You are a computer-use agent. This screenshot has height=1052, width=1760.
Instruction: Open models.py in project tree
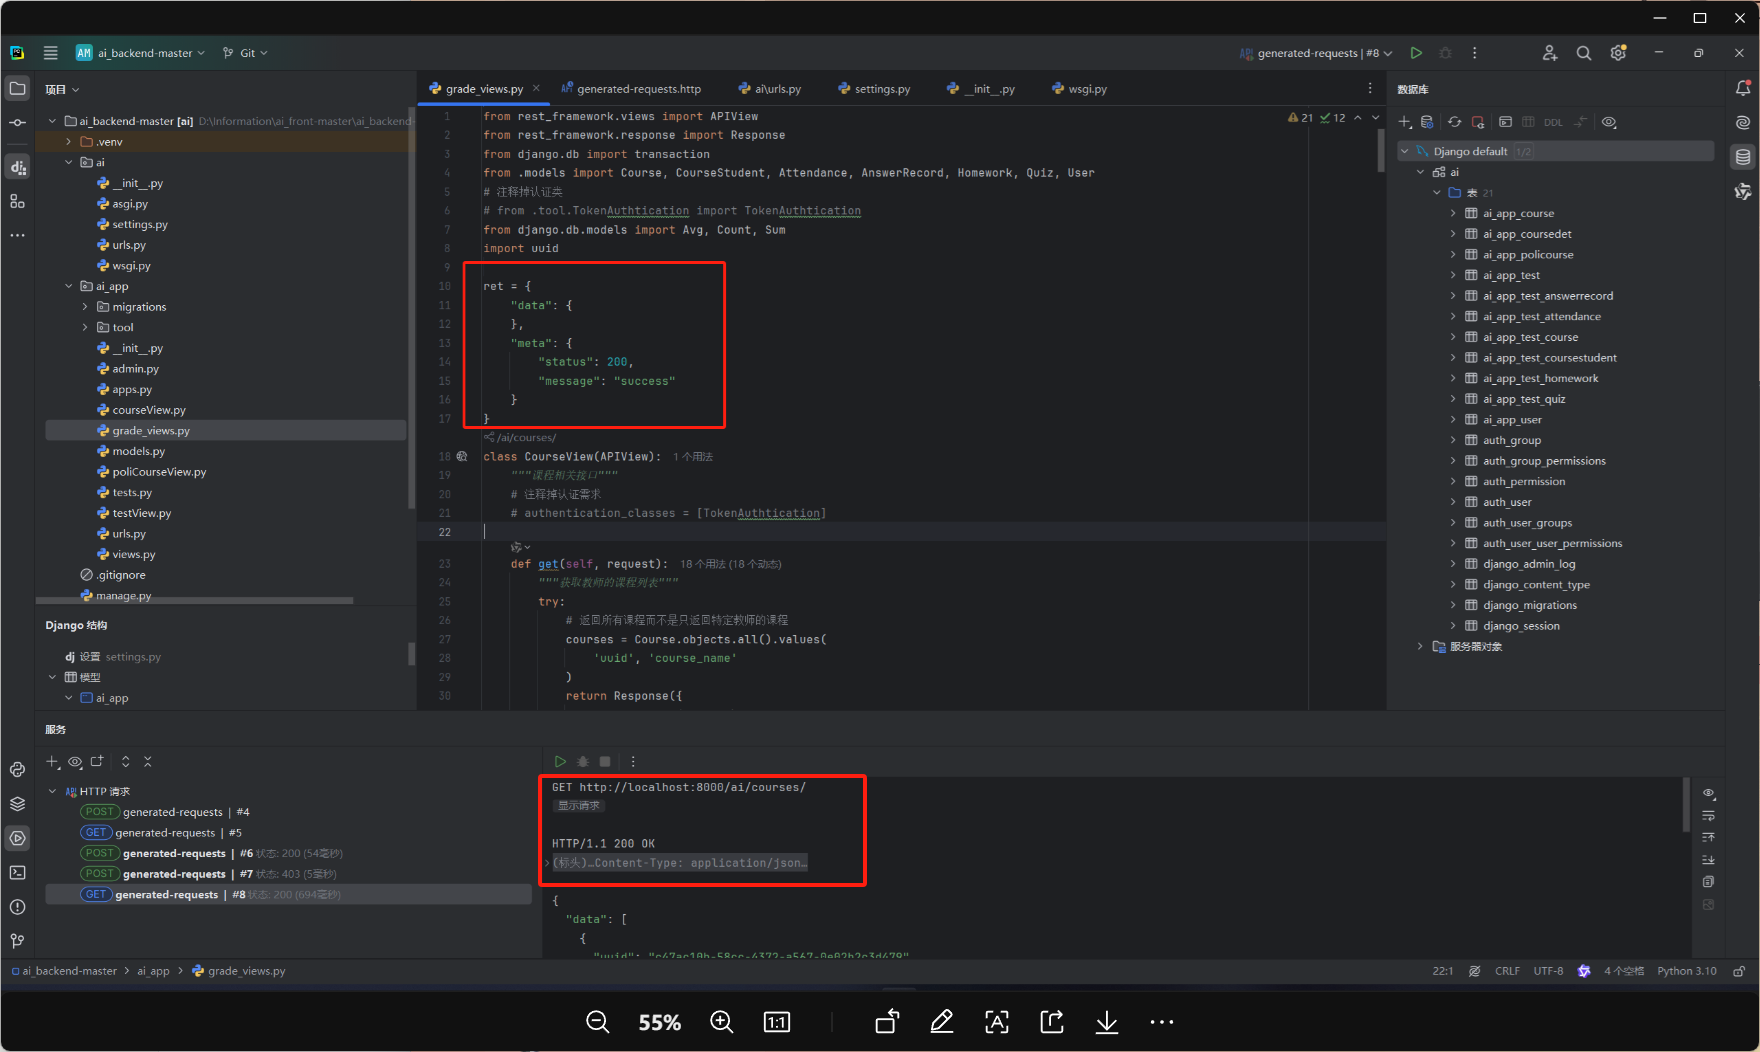139,451
